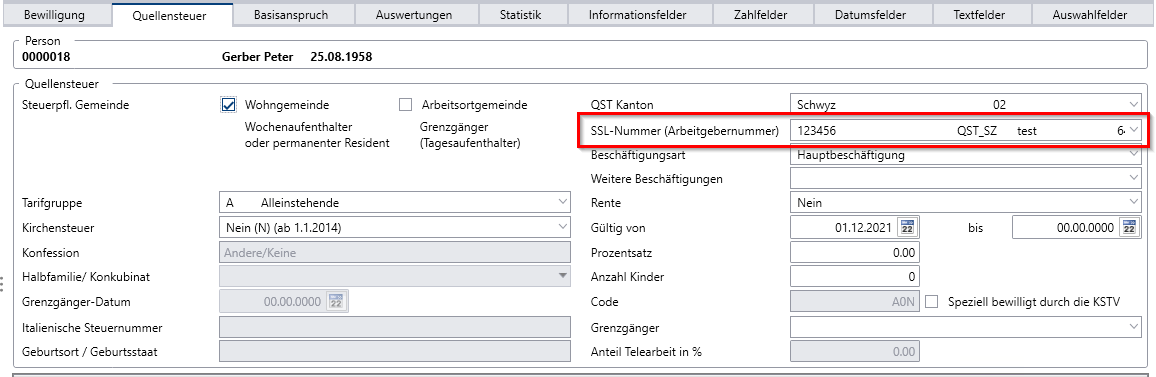Expand the Tarifgruppe combo box
1156x377 pixels.
563,202
